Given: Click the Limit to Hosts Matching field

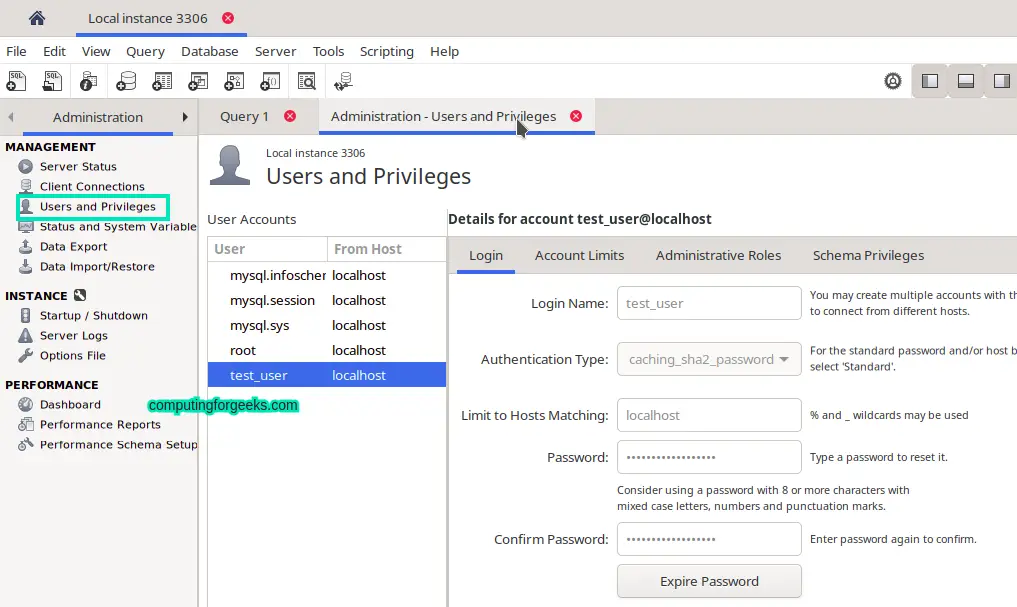Looking at the screenshot, I should click(709, 415).
